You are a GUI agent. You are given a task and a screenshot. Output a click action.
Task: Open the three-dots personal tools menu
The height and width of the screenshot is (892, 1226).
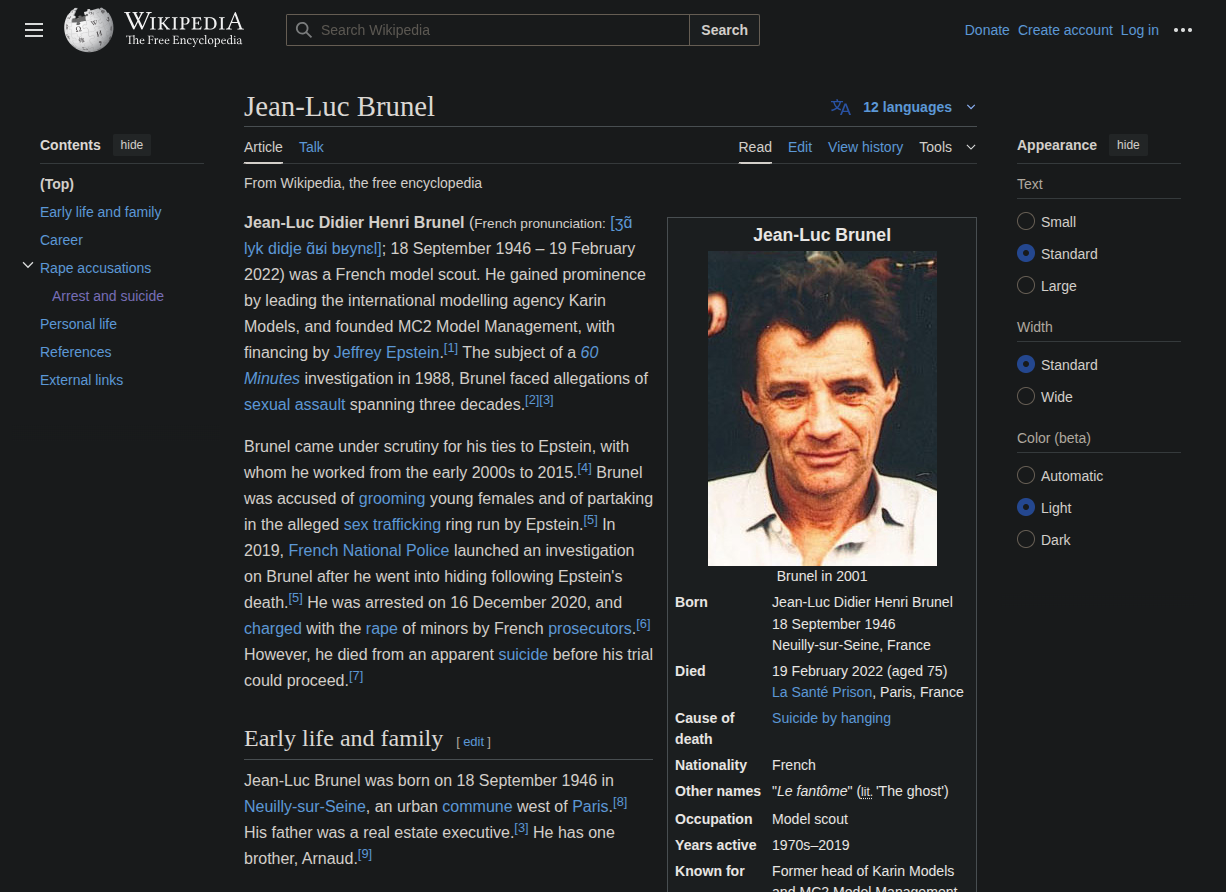1183,30
